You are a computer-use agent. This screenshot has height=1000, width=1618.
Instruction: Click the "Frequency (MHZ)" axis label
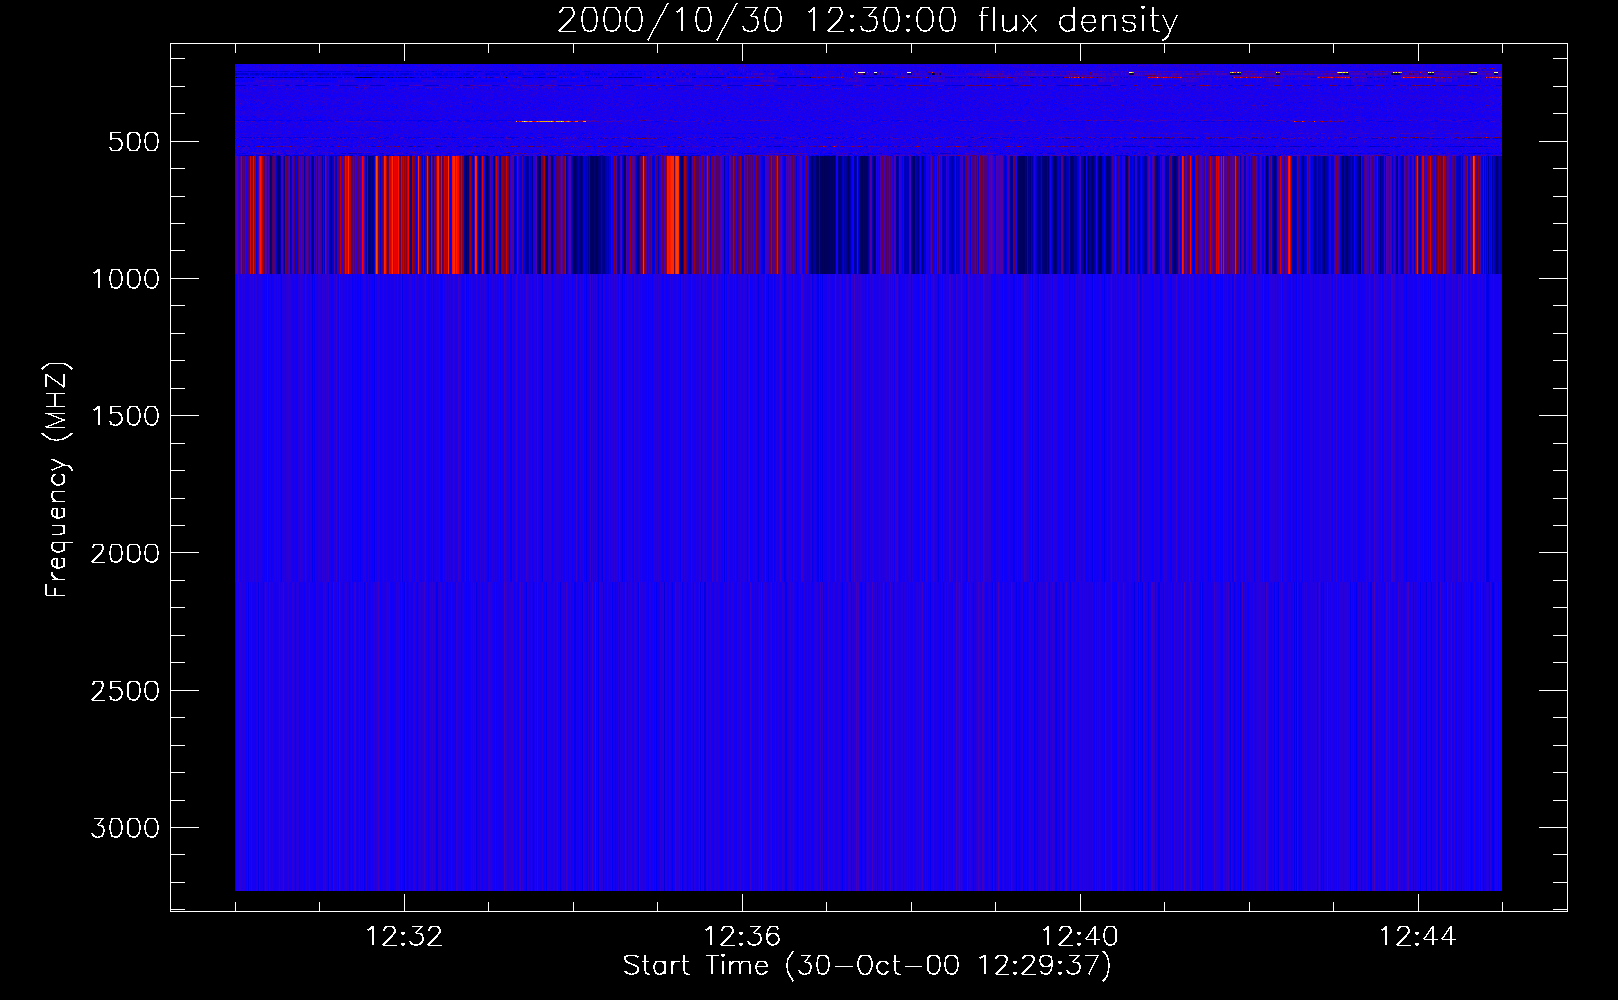pyautogui.click(x=58, y=480)
